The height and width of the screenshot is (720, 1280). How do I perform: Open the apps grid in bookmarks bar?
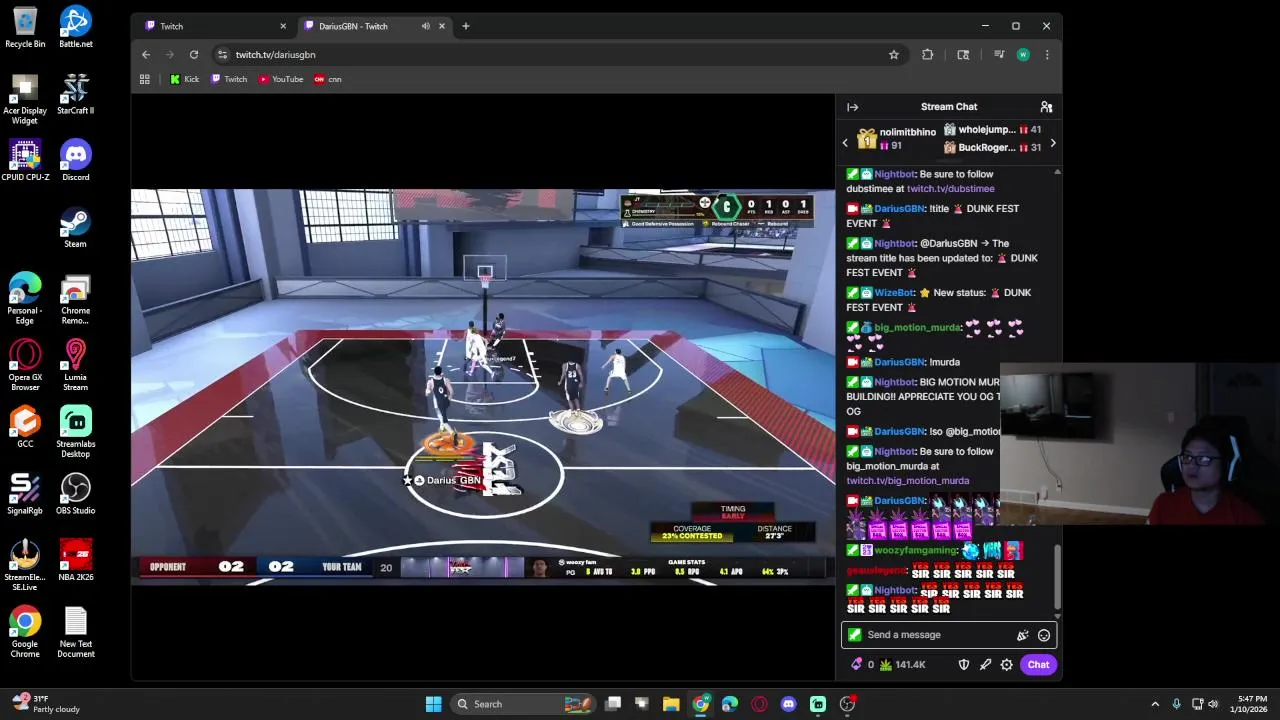(x=145, y=79)
